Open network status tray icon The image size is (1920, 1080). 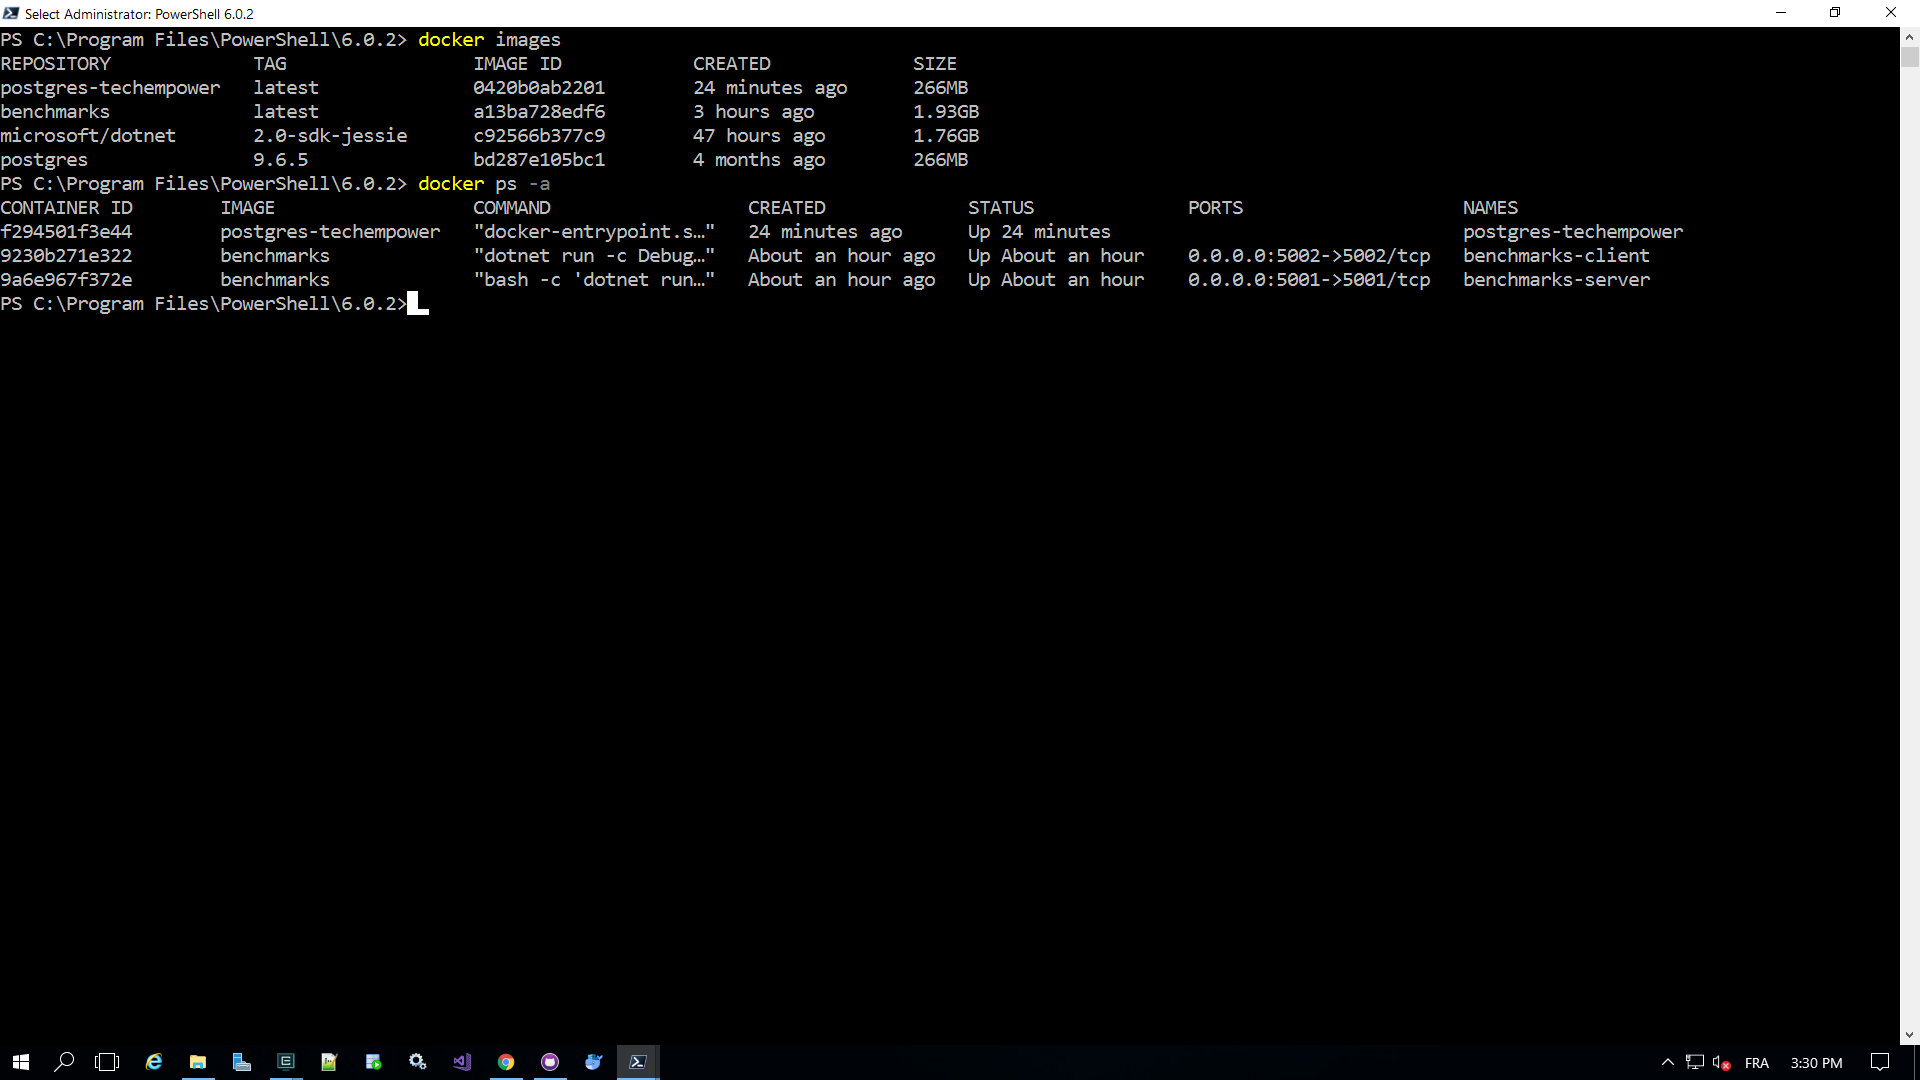click(x=1694, y=1063)
